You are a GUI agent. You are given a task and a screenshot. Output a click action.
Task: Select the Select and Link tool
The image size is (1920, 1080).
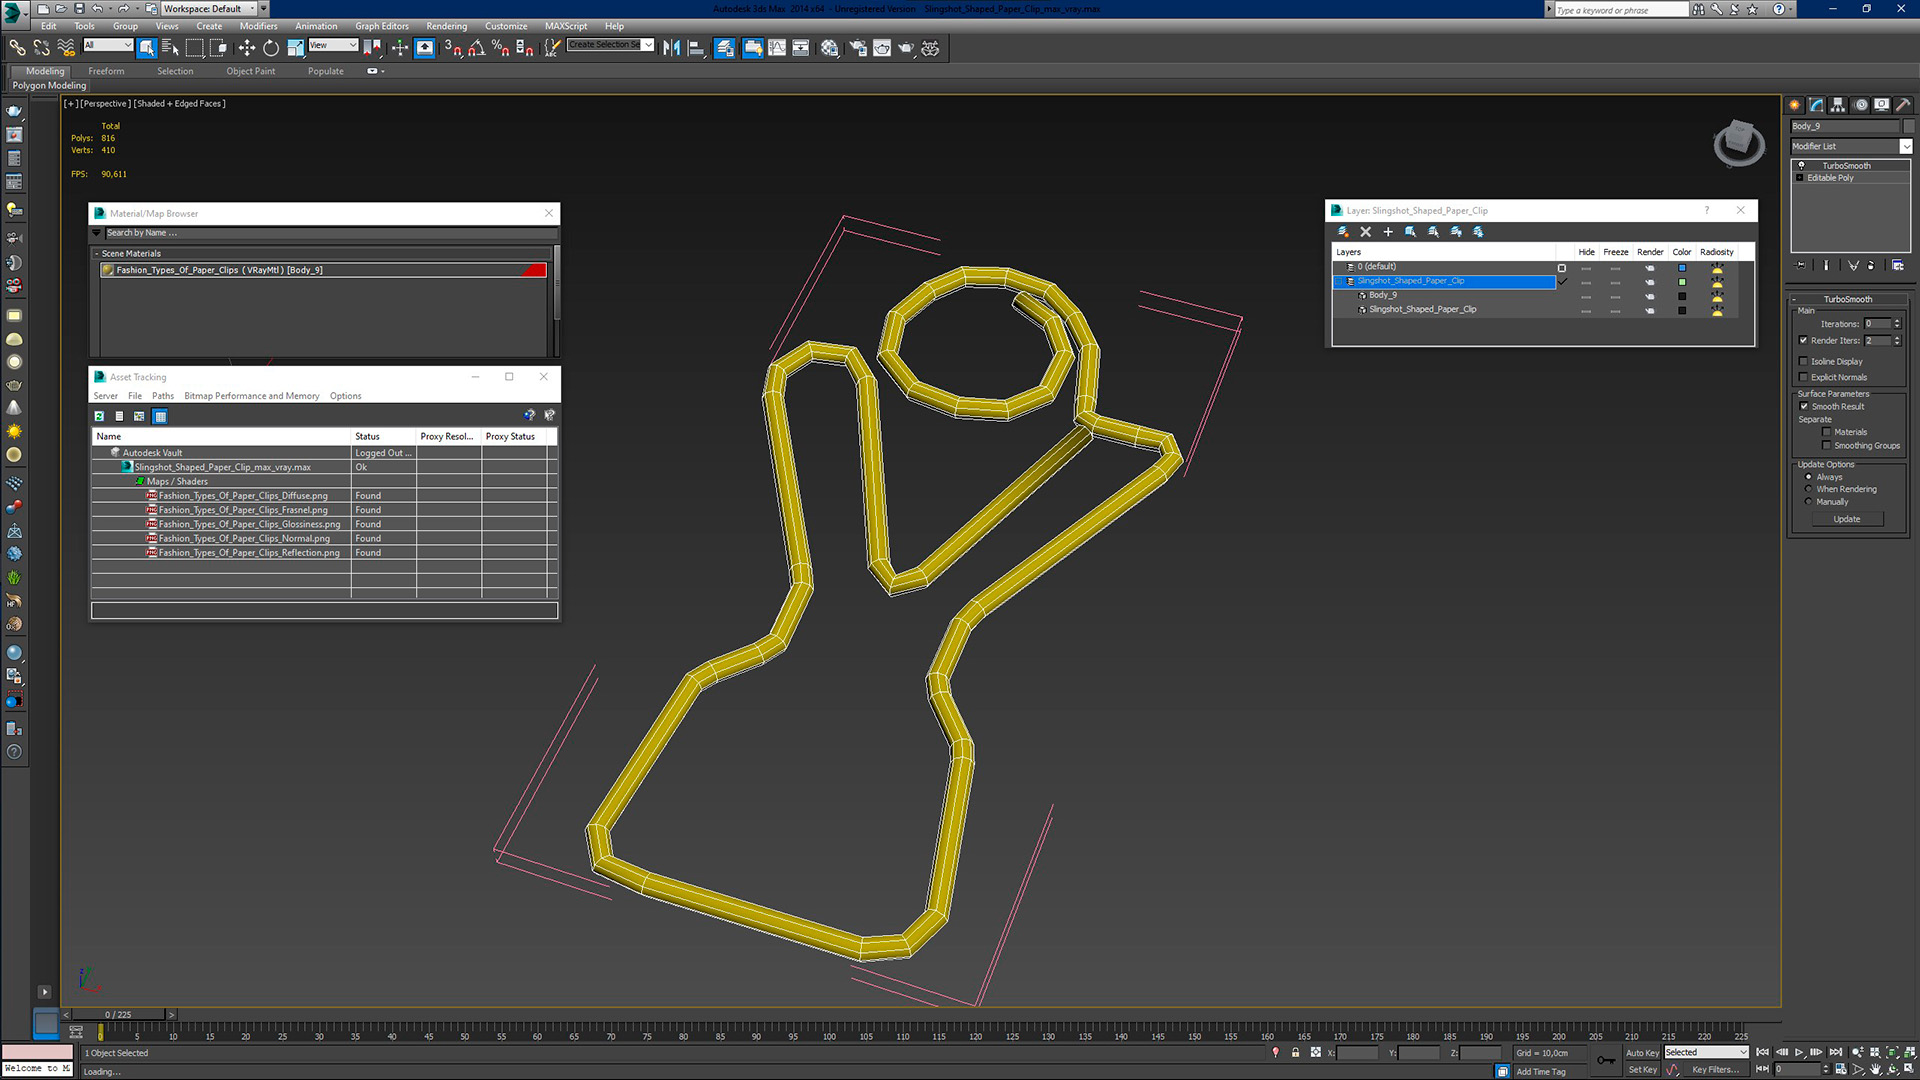(17, 47)
